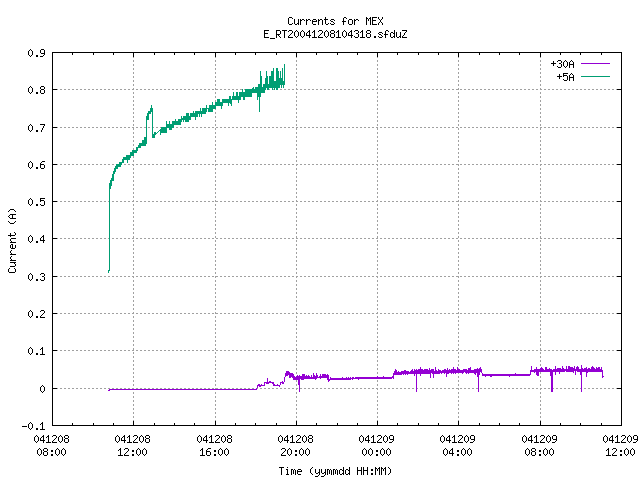Click the 041208 12:00 x-axis label
The image size is (640, 480).
click(x=133, y=445)
